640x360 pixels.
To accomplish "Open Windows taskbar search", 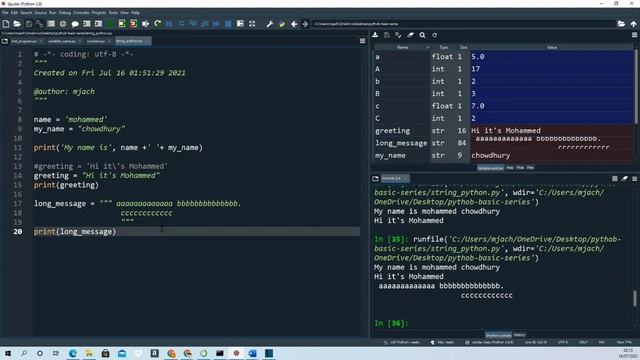I will 24,353.
